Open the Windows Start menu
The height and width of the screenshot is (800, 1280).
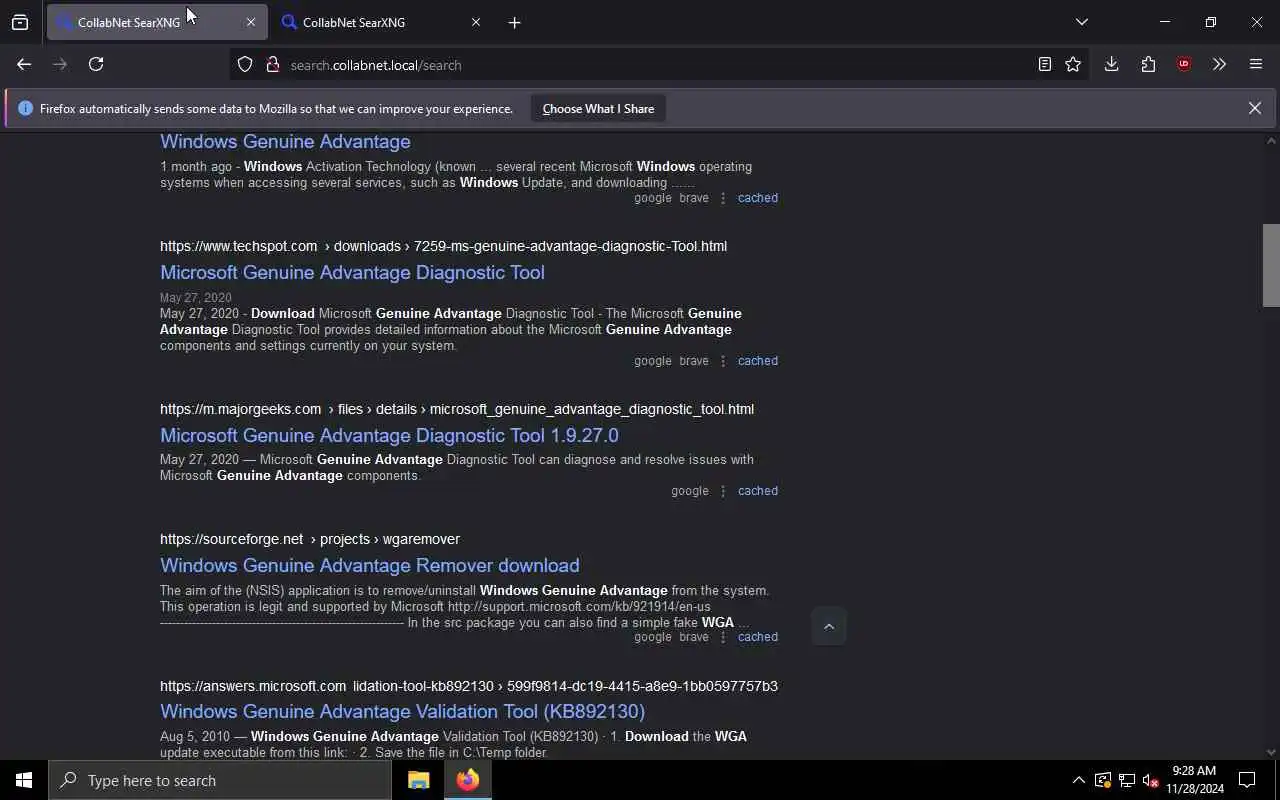[24, 780]
